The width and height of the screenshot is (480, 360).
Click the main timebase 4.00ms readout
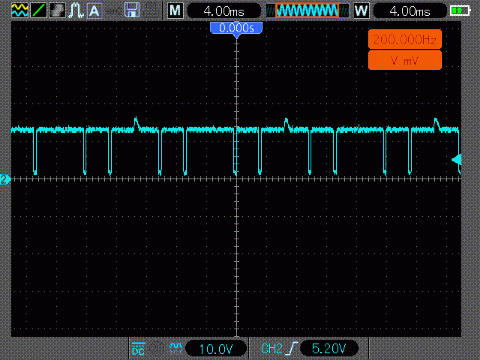coord(224,11)
